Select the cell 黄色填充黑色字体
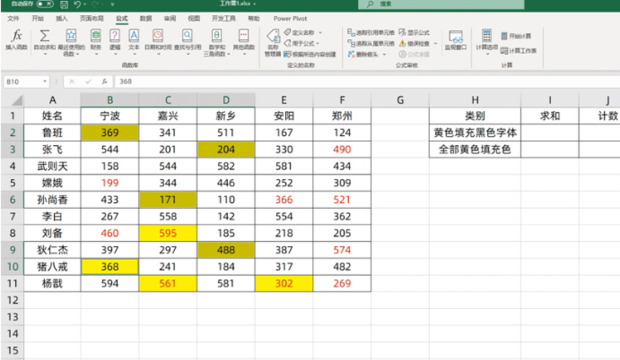Image resolution: width=620 pixels, height=360 pixels. click(475, 133)
